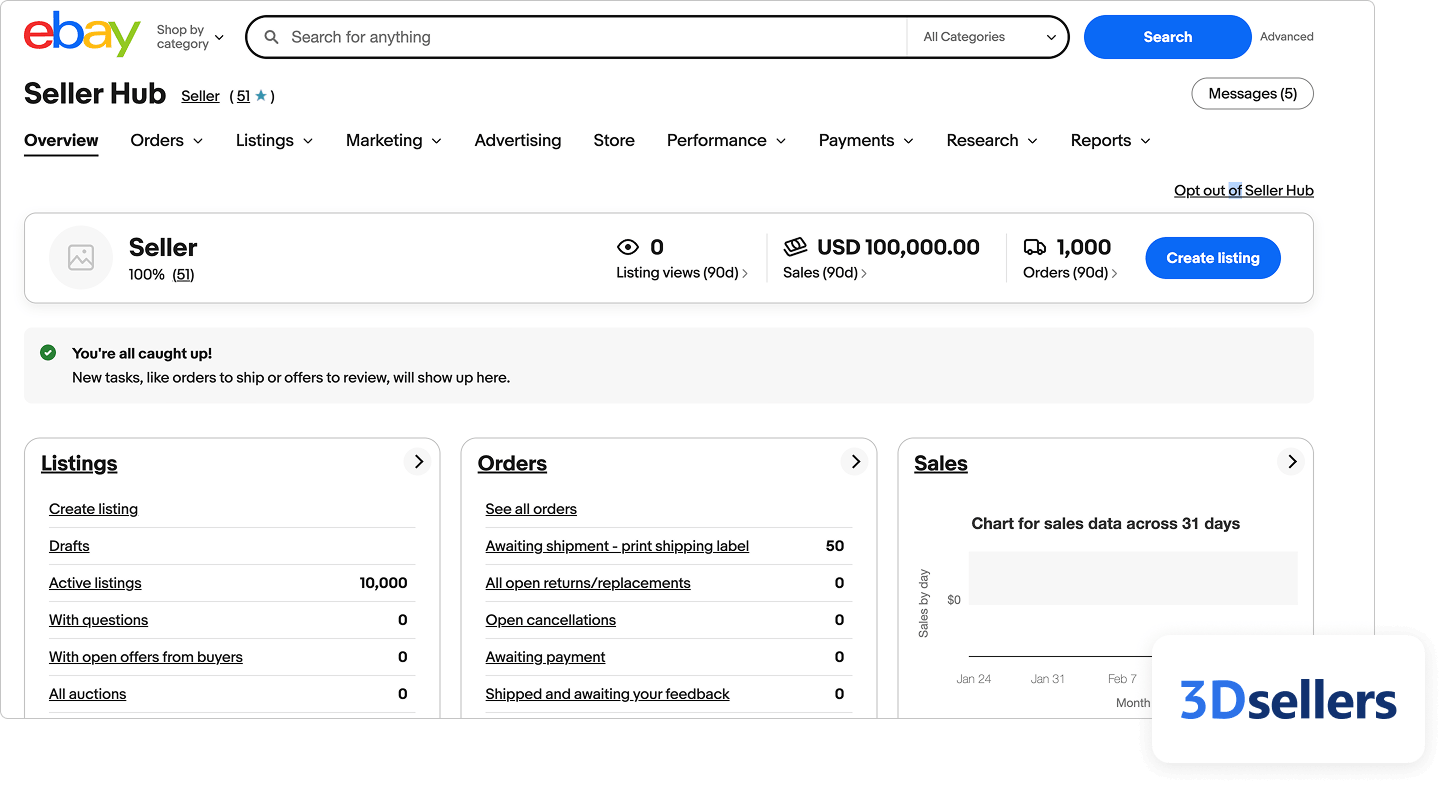
Task: Open Listings card arrow button
Action: 419,462
